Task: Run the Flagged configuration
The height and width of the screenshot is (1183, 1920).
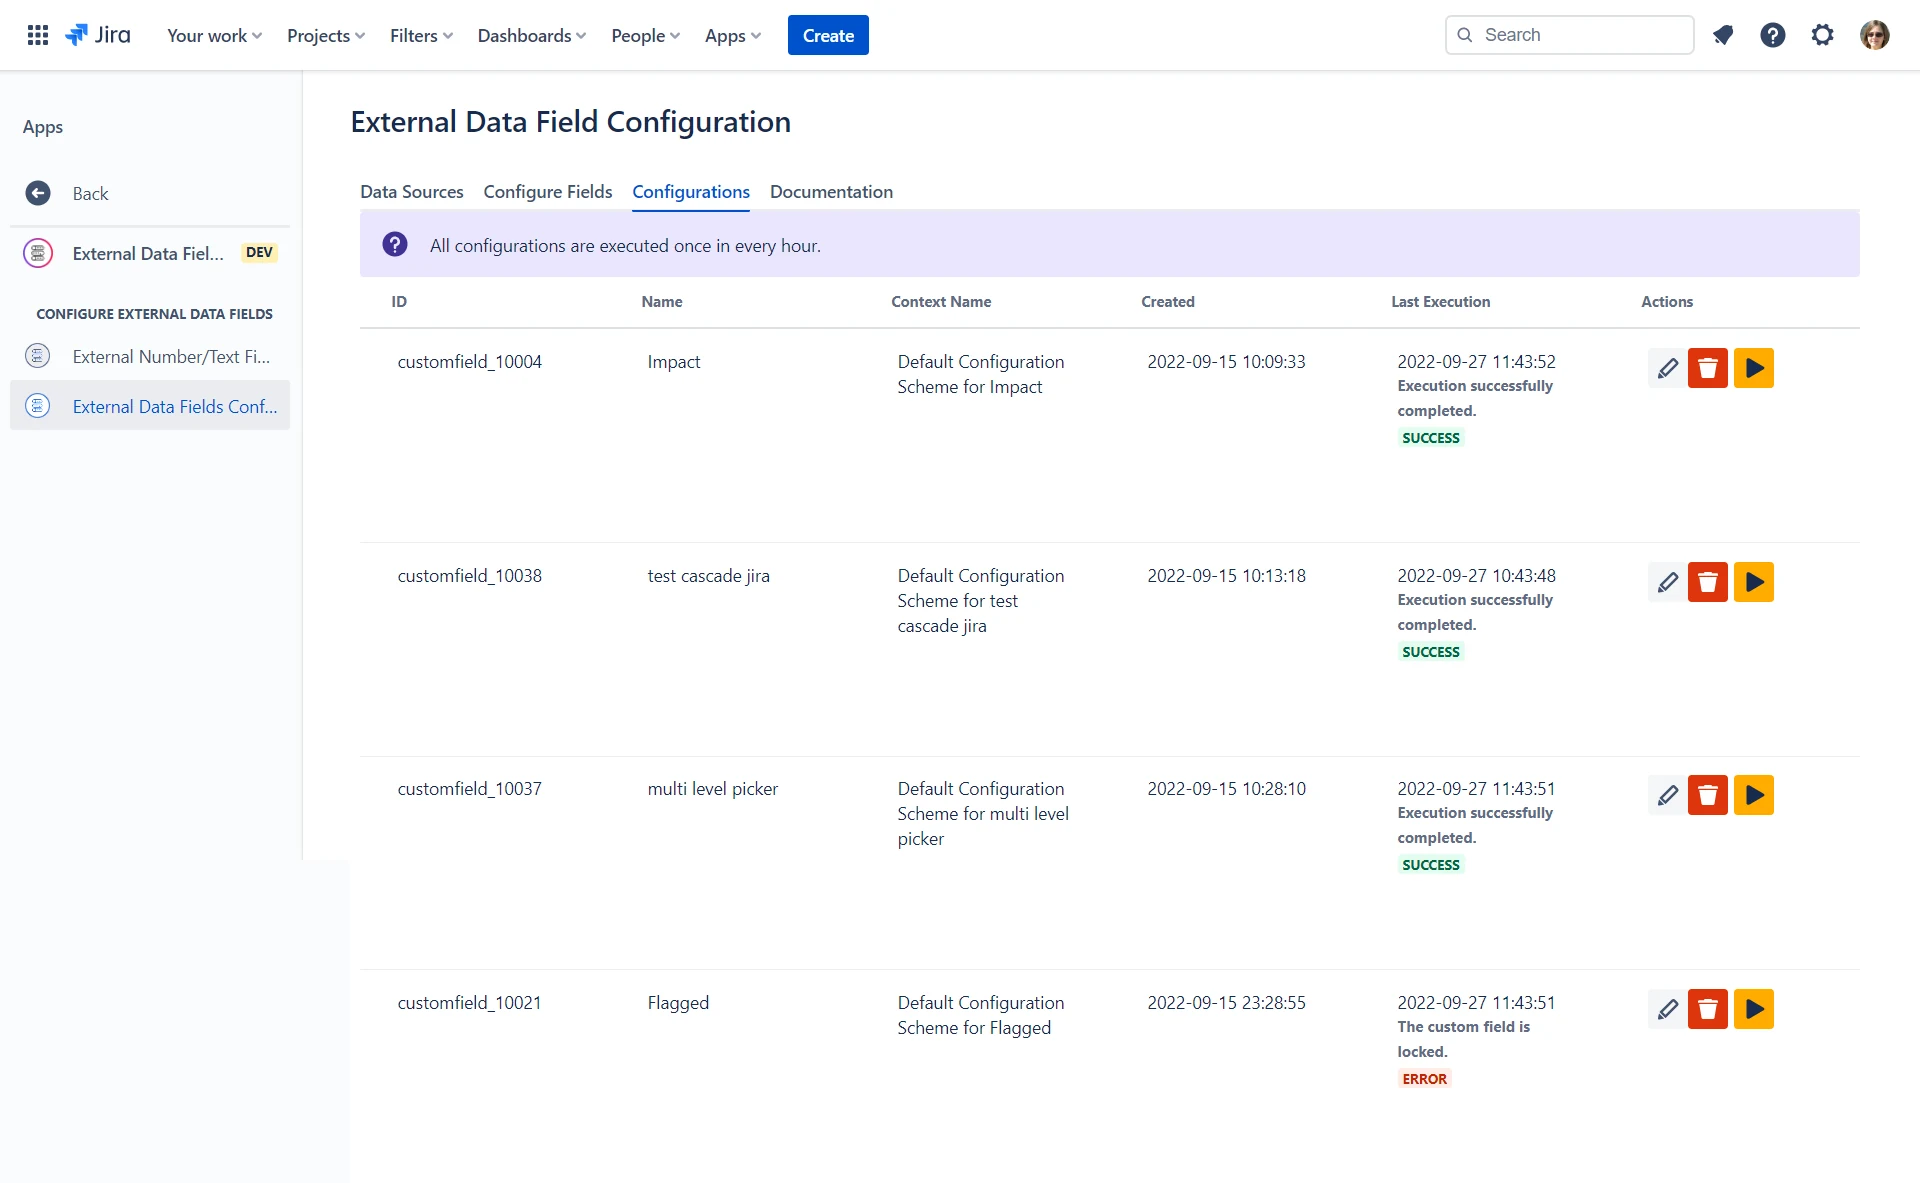Action: click(1754, 1009)
